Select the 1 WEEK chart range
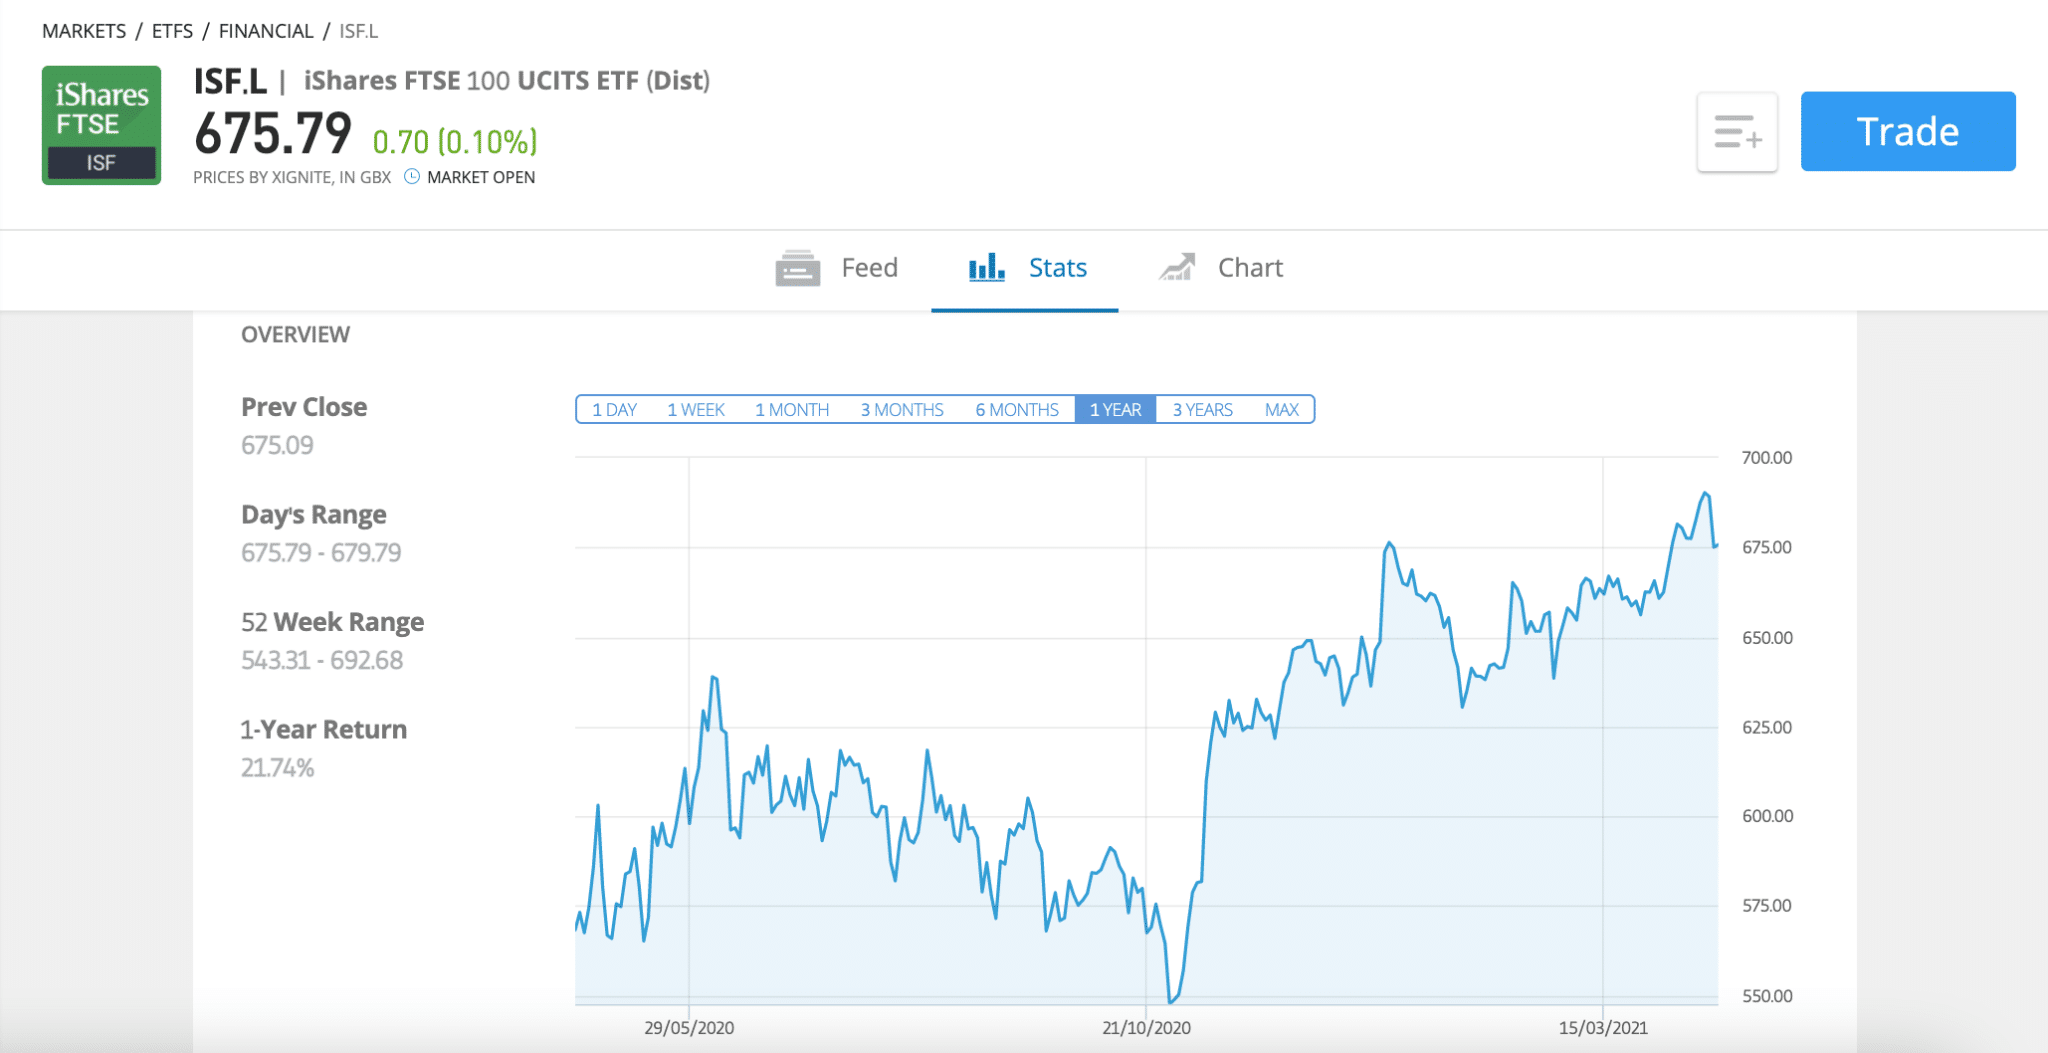The image size is (2048, 1053). 696,410
